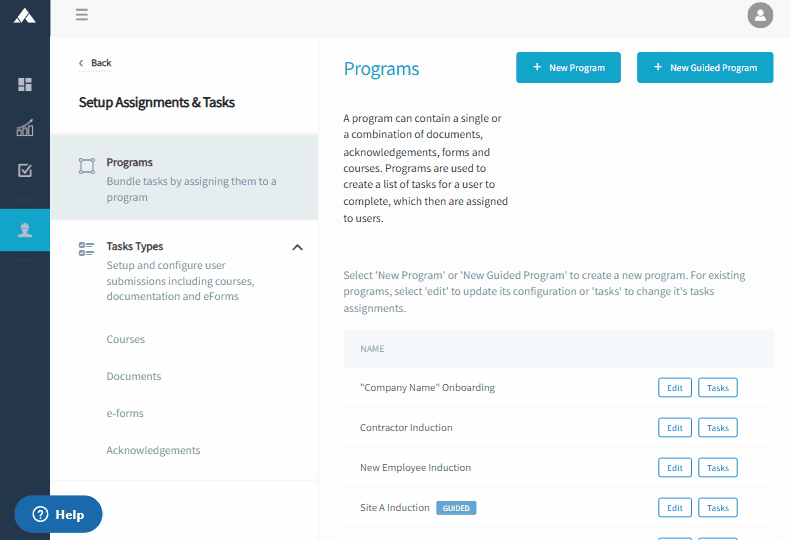Collapse the Tasks Types section chevron
This screenshot has width=791, height=540.
[297, 247]
